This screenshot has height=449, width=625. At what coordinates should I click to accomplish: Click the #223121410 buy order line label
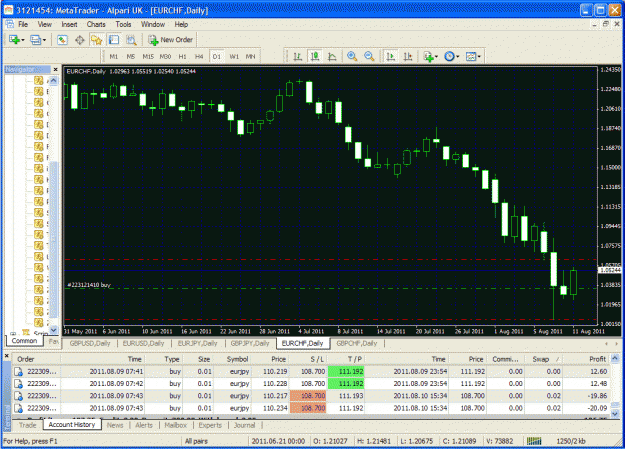click(x=89, y=285)
